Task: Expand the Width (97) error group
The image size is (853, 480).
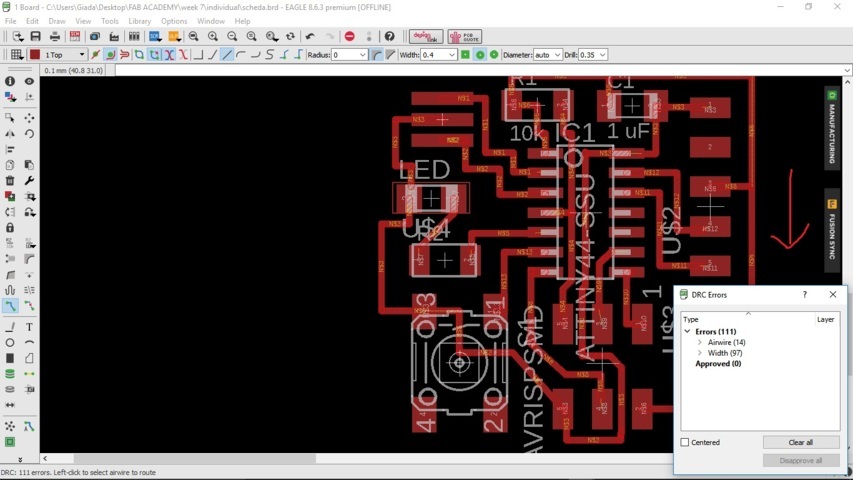Action: tap(700, 353)
